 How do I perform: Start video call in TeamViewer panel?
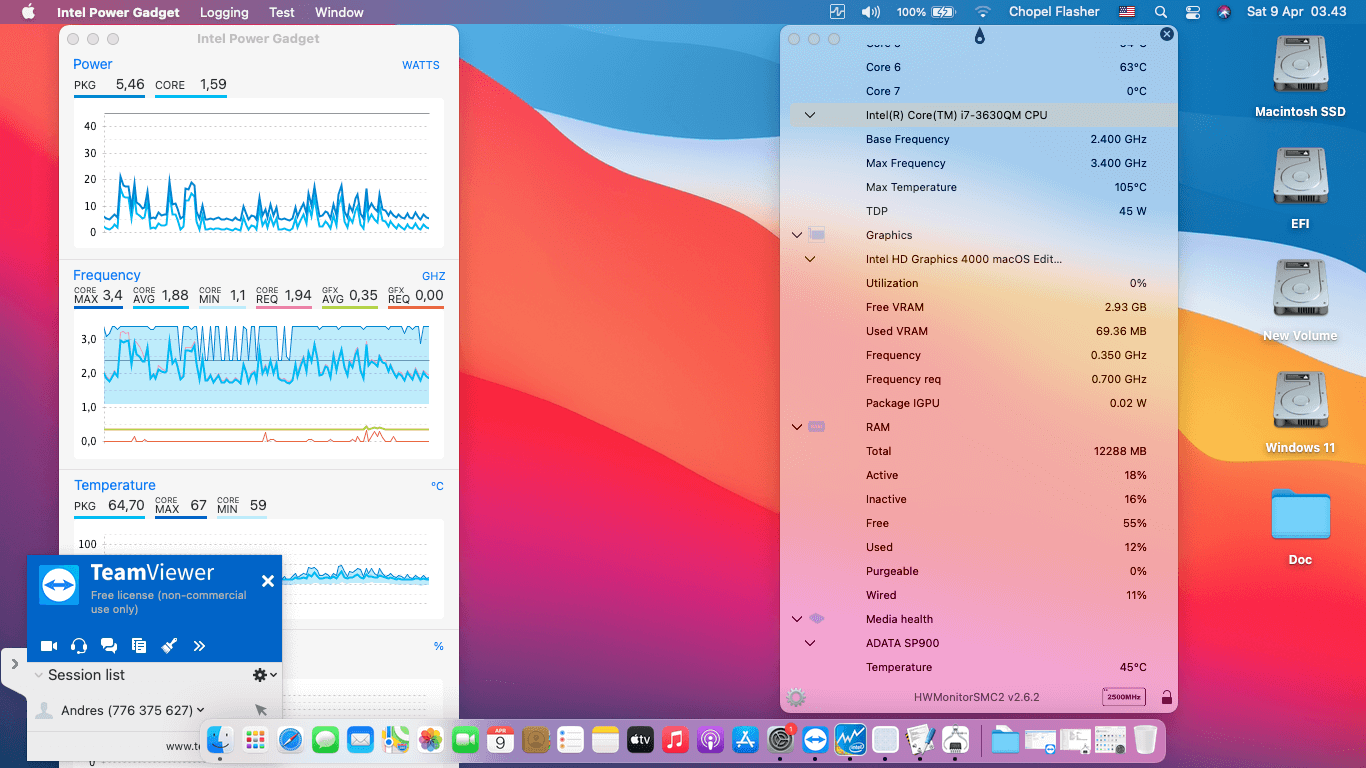point(48,646)
